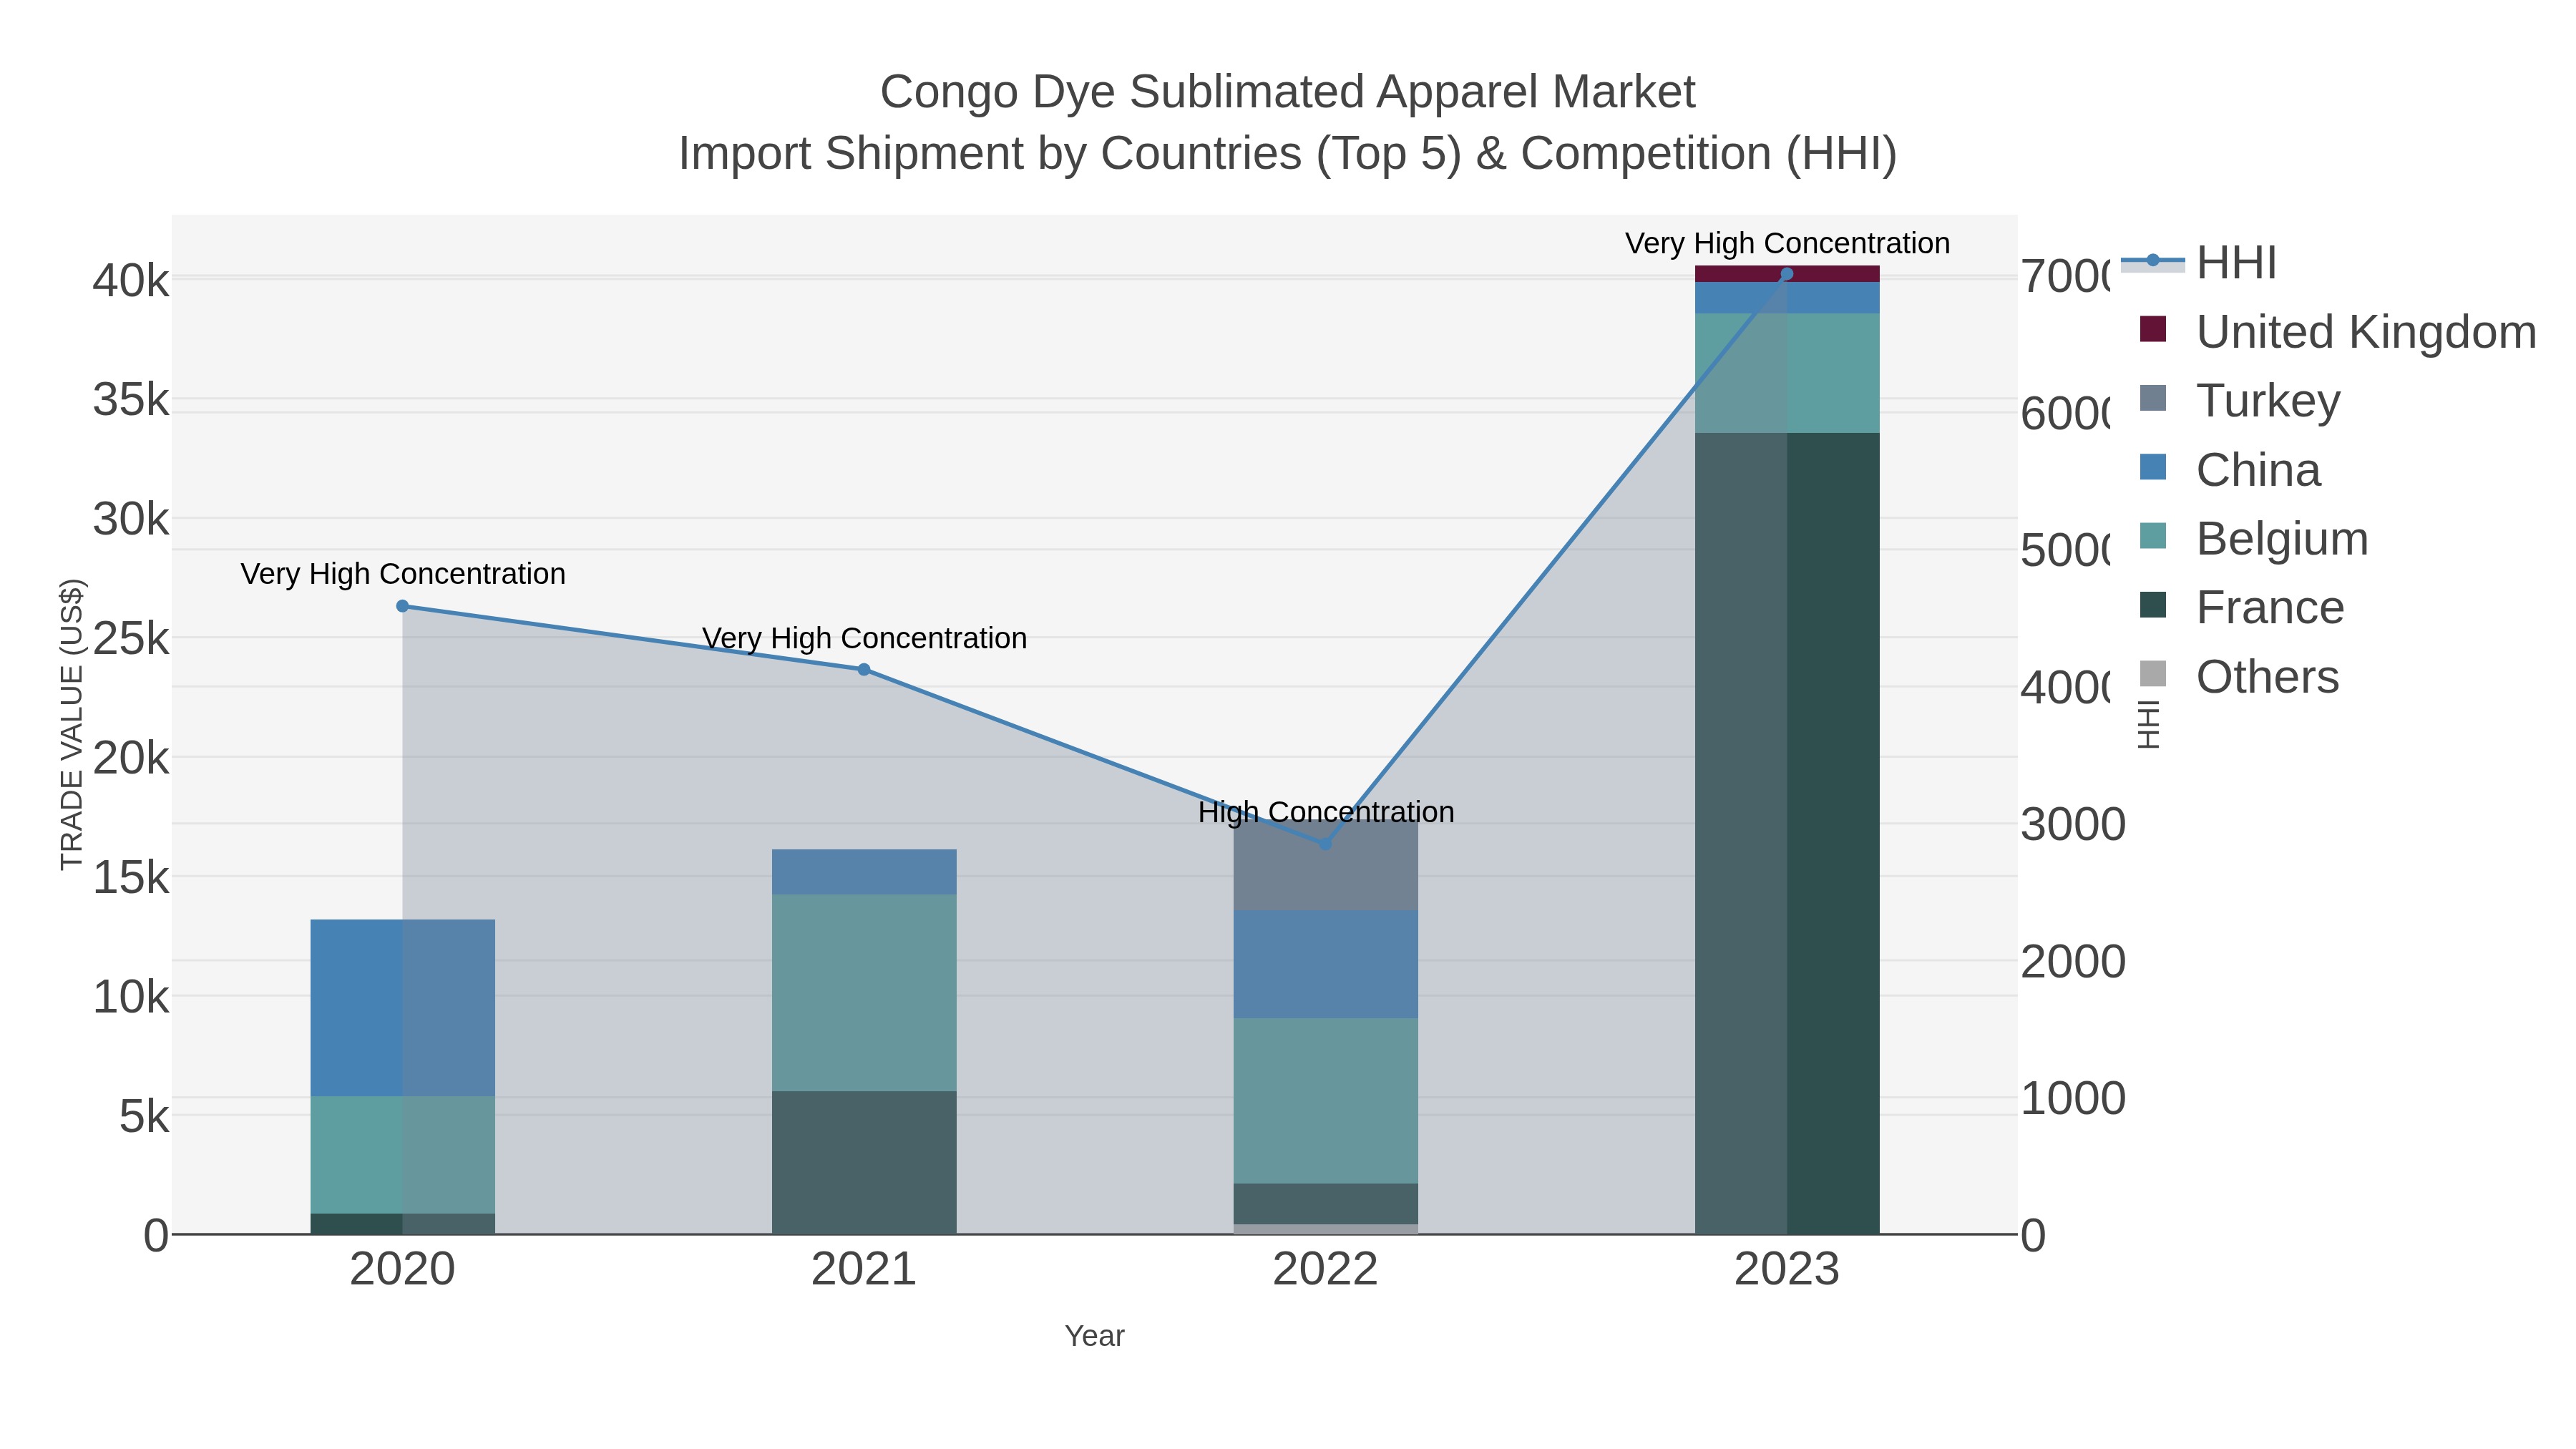This screenshot has width=2576, height=1449.
Task: Click the 10k left axis tick label
Action: (x=131, y=997)
